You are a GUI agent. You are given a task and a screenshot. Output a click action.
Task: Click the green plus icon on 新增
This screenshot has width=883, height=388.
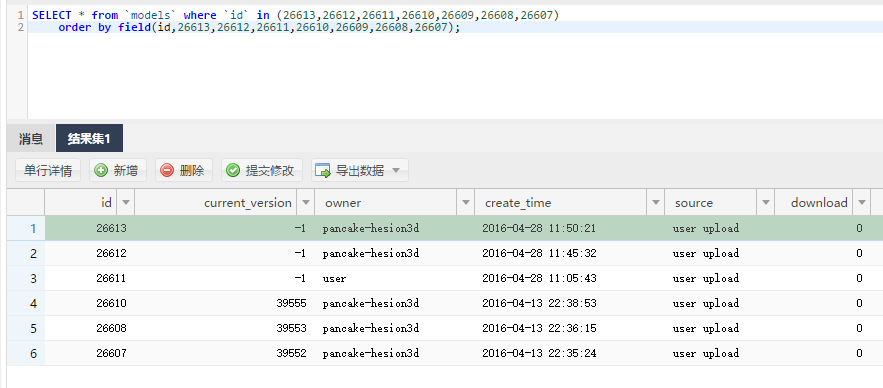pos(101,171)
